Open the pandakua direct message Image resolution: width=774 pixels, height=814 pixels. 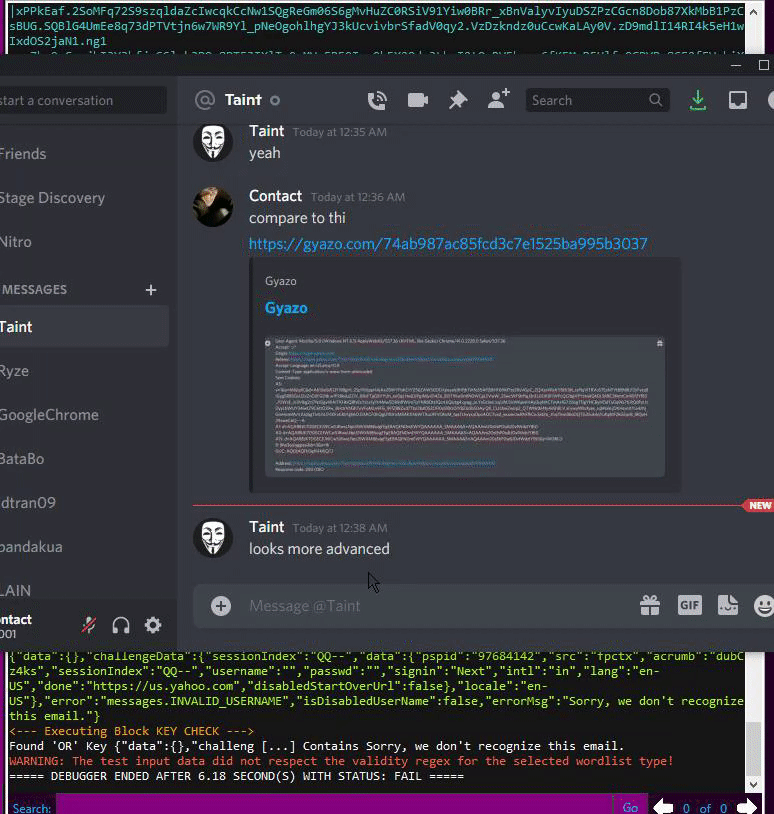(x=83, y=547)
